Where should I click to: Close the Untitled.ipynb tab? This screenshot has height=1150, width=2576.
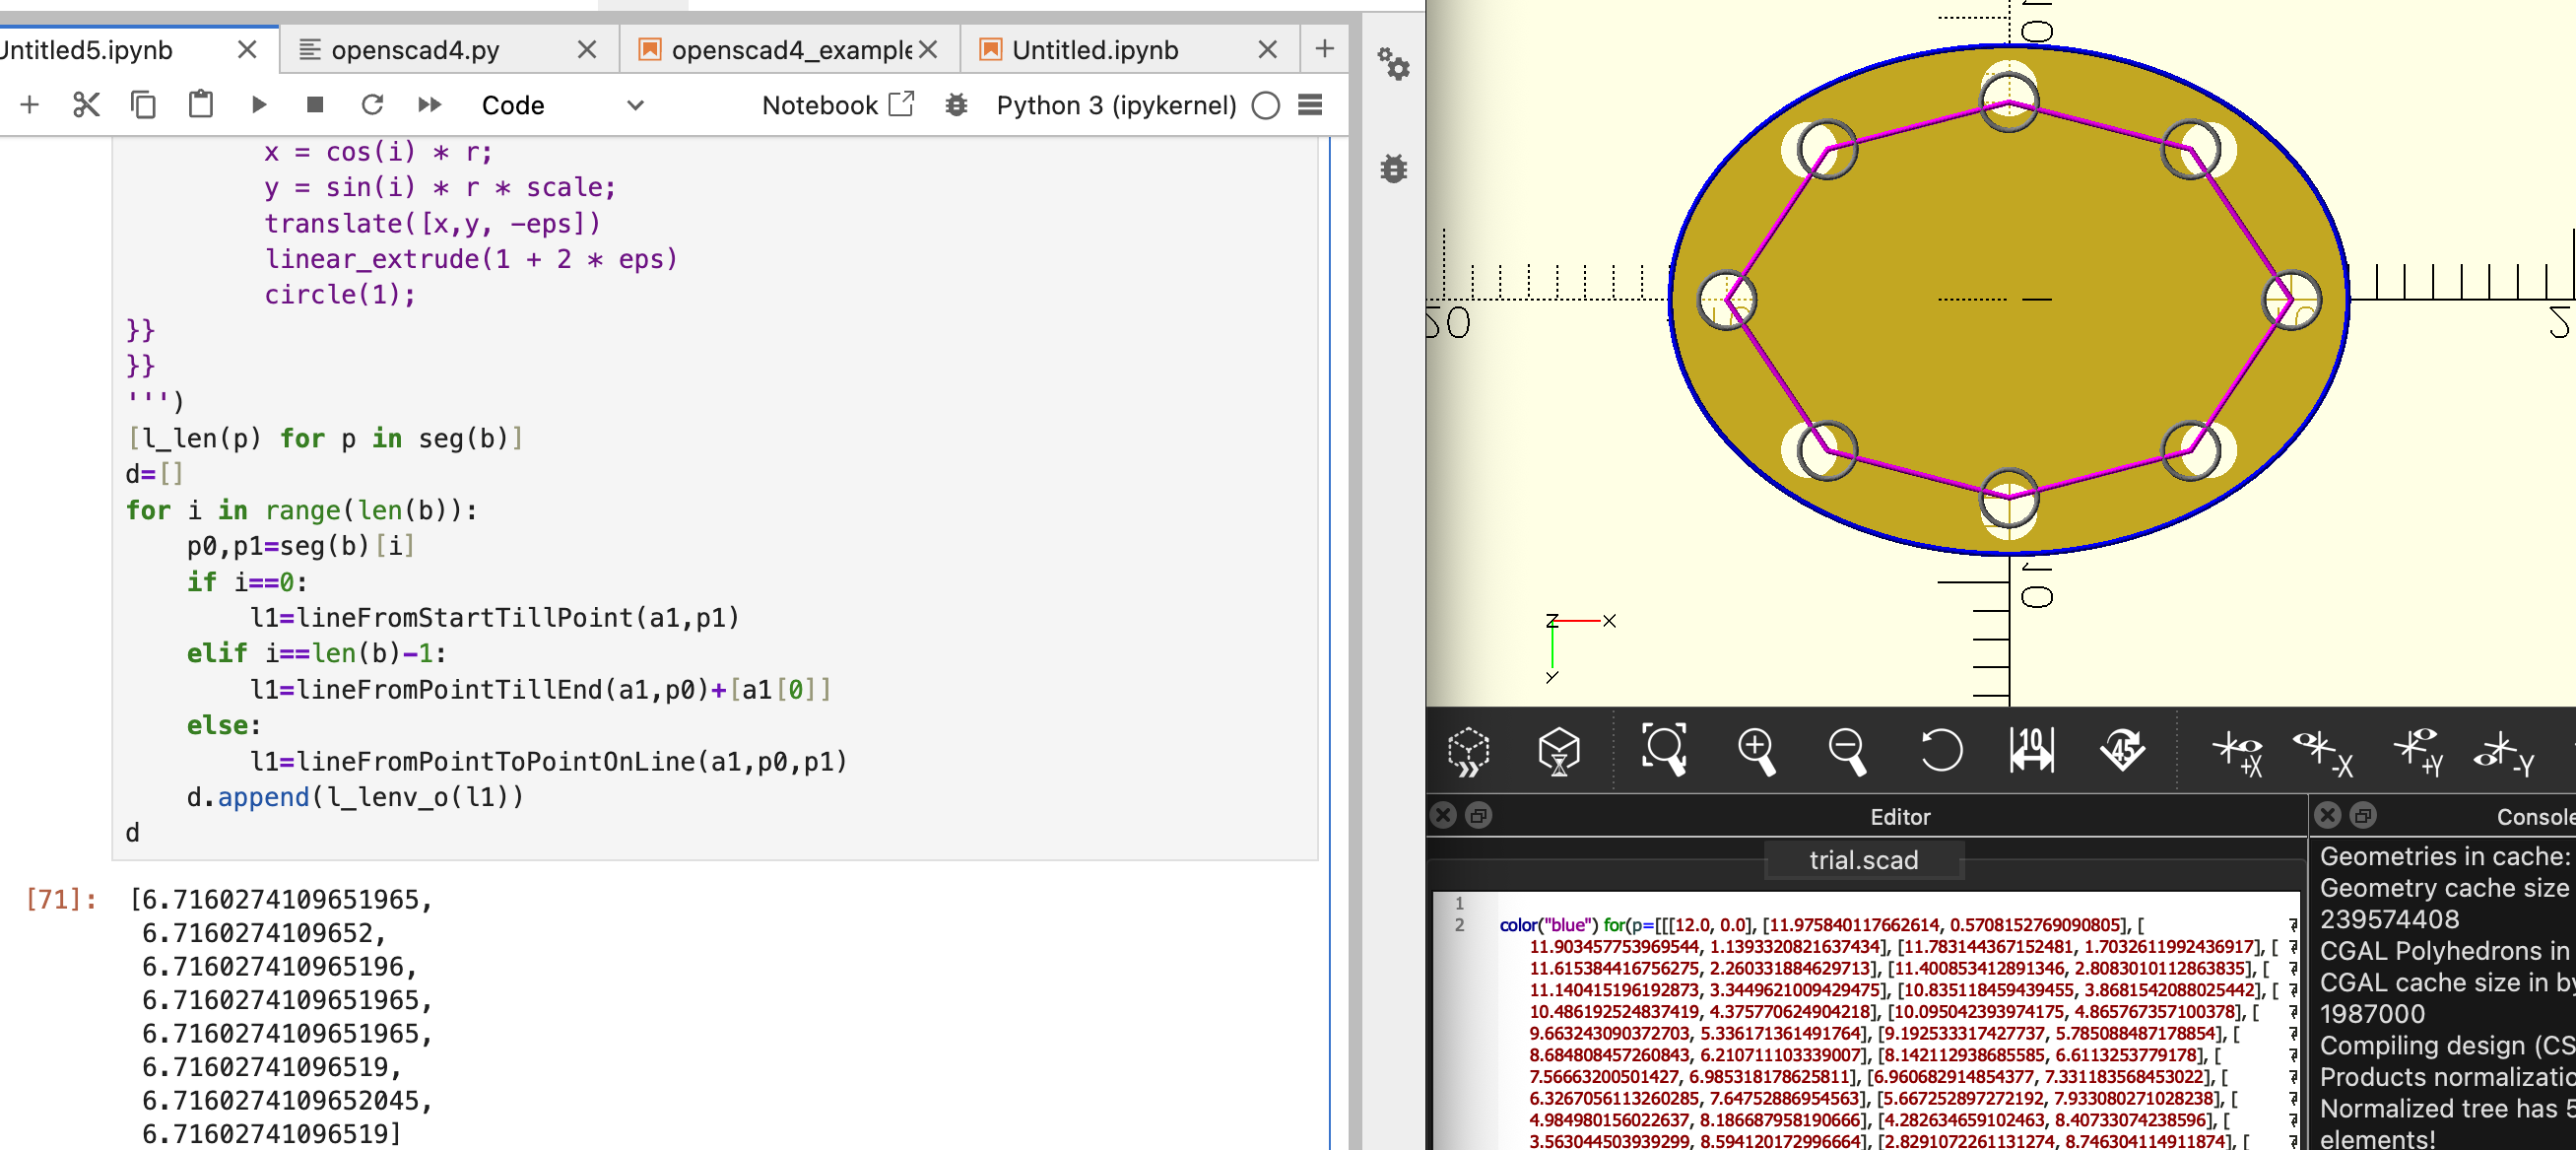pos(1268,50)
